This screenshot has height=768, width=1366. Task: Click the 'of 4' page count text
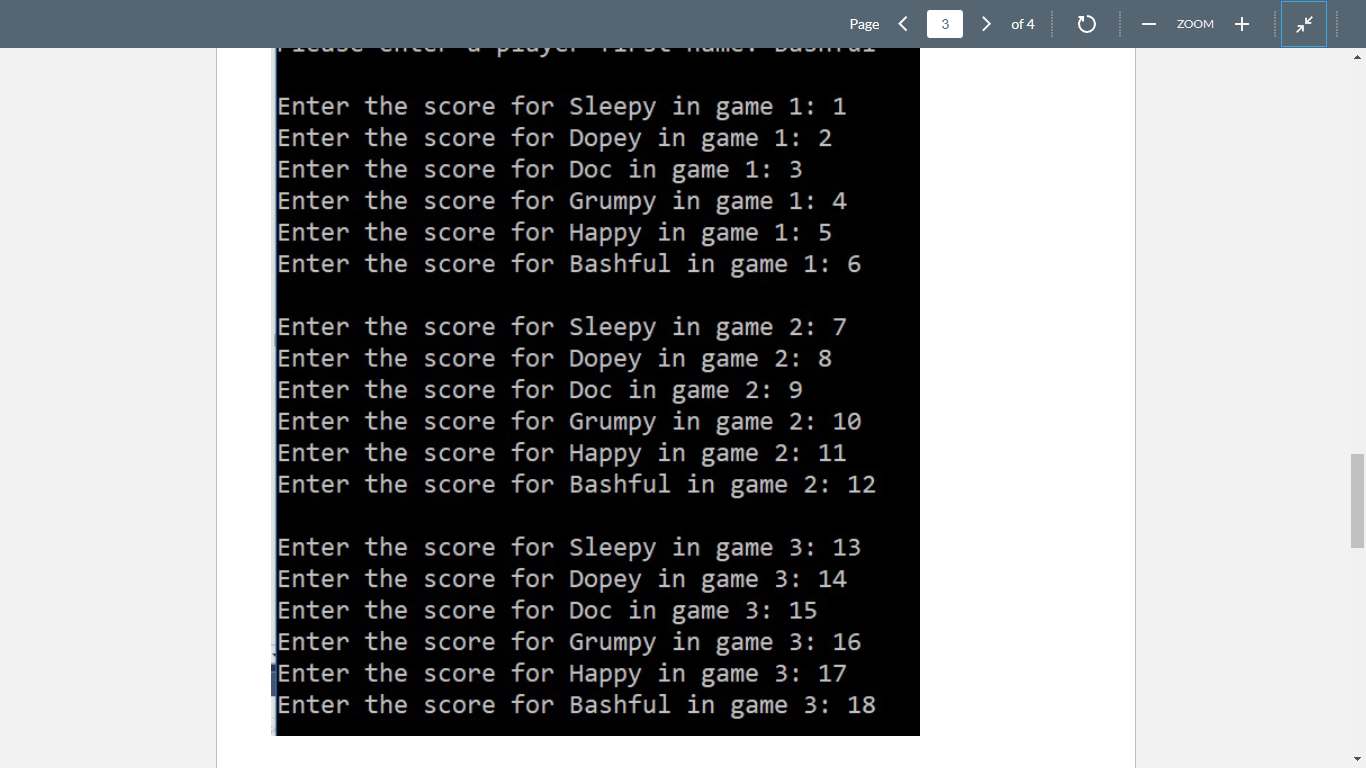click(1023, 24)
